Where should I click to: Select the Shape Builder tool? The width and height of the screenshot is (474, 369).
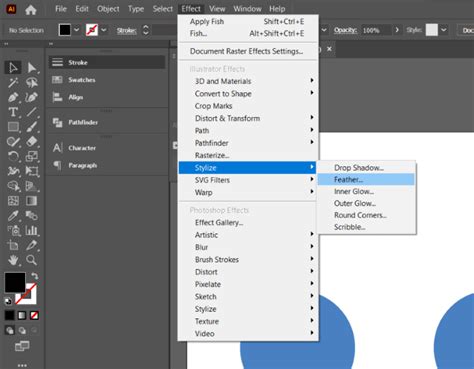[13, 186]
